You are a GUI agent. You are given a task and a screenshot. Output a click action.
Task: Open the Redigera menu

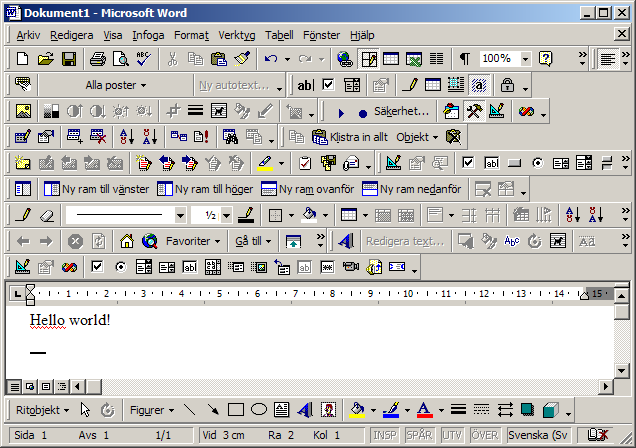pos(71,35)
